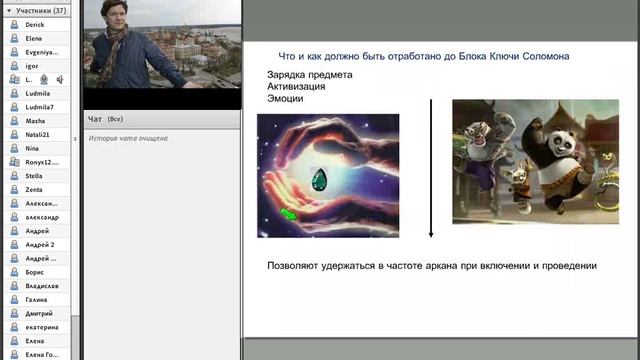The width and height of the screenshot is (640, 360).
Task: Click the user icon next to Stella
Action: click(14, 176)
